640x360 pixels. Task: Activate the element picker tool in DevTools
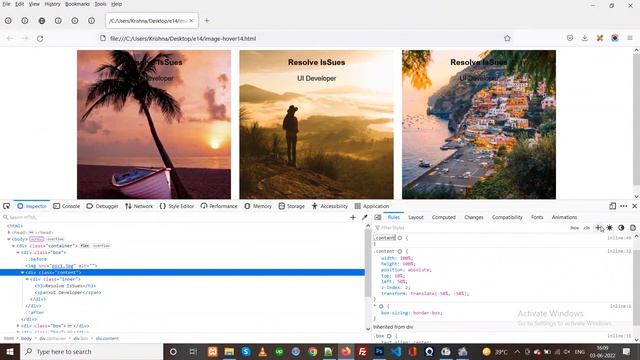(7, 206)
